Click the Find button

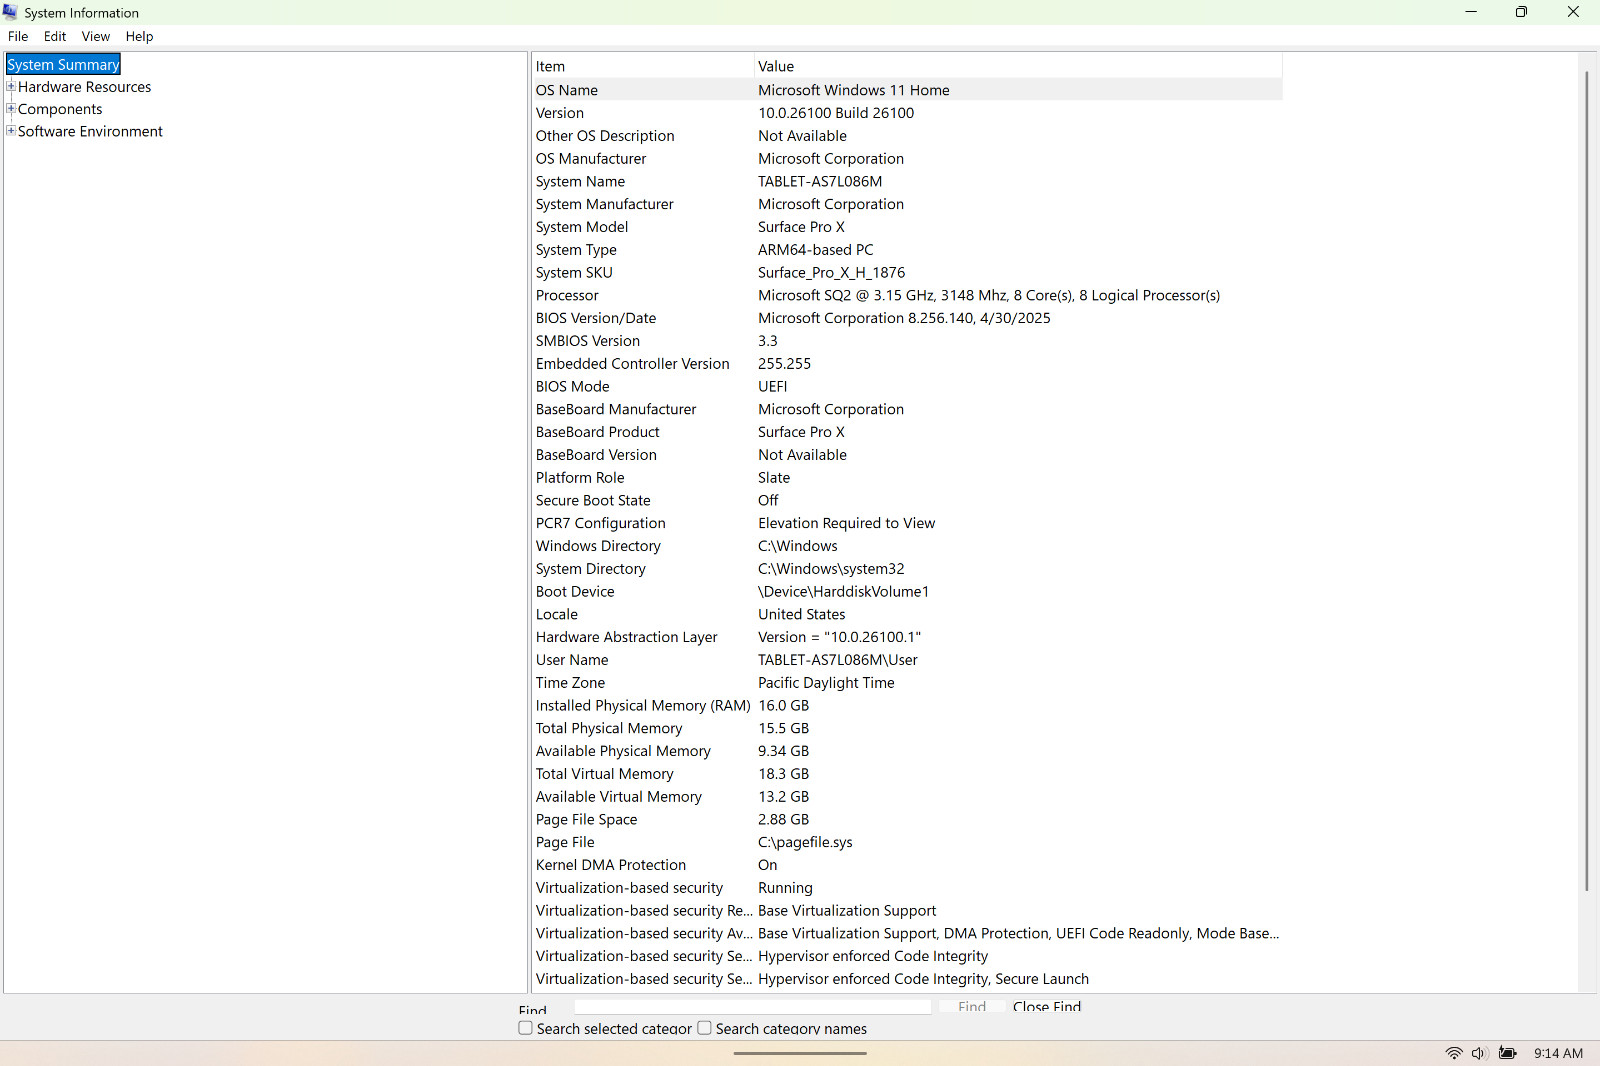click(971, 1006)
